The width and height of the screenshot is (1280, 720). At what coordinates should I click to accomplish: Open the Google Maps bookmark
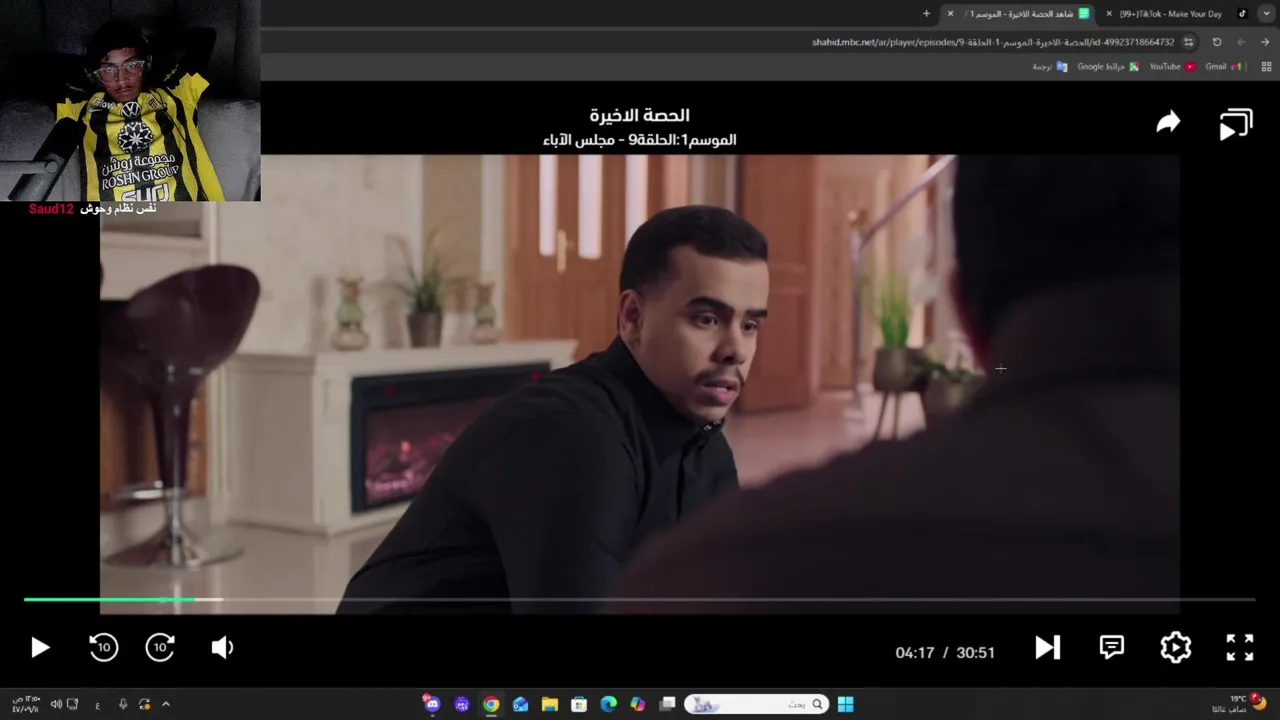[x=1108, y=67]
